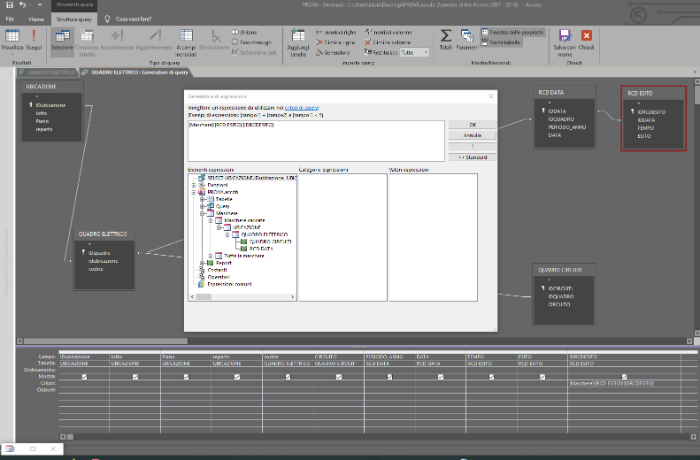700x460 pixels.
Task: Click the Chiudi icon in the ribbon
Action: tap(586, 40)
